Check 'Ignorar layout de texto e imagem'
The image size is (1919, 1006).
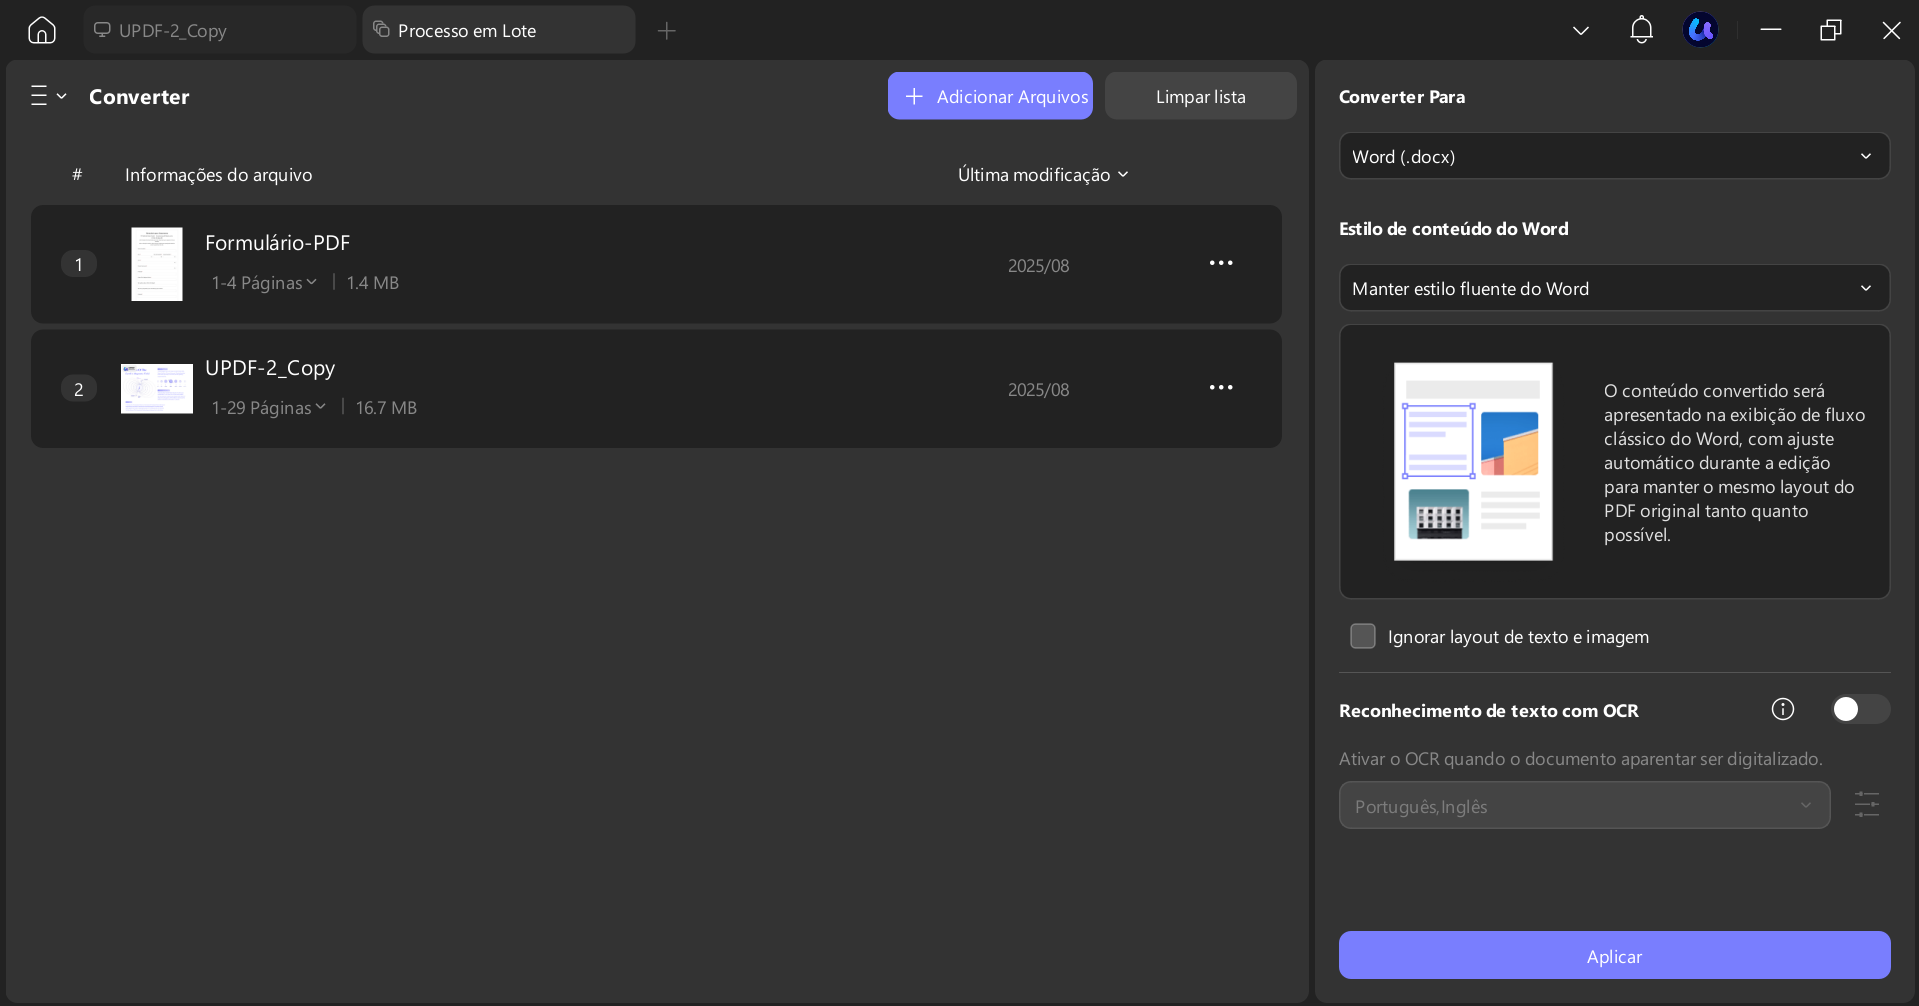(1362, 636)
